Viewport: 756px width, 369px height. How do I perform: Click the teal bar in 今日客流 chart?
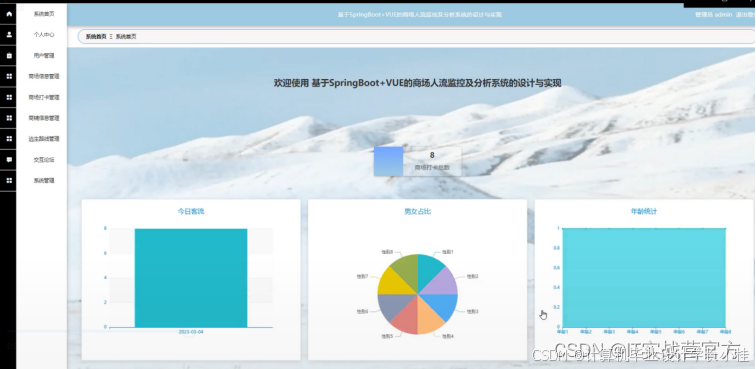click(191, 278)
